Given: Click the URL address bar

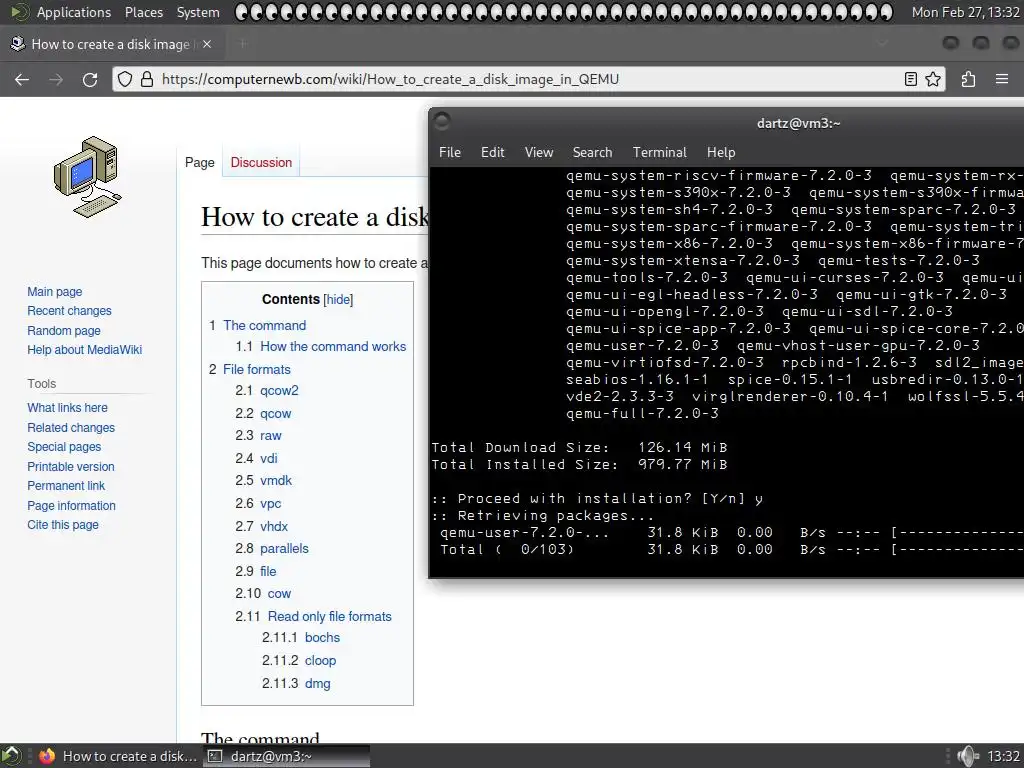Looking at the screenshot, I should [x=529, y=79].
